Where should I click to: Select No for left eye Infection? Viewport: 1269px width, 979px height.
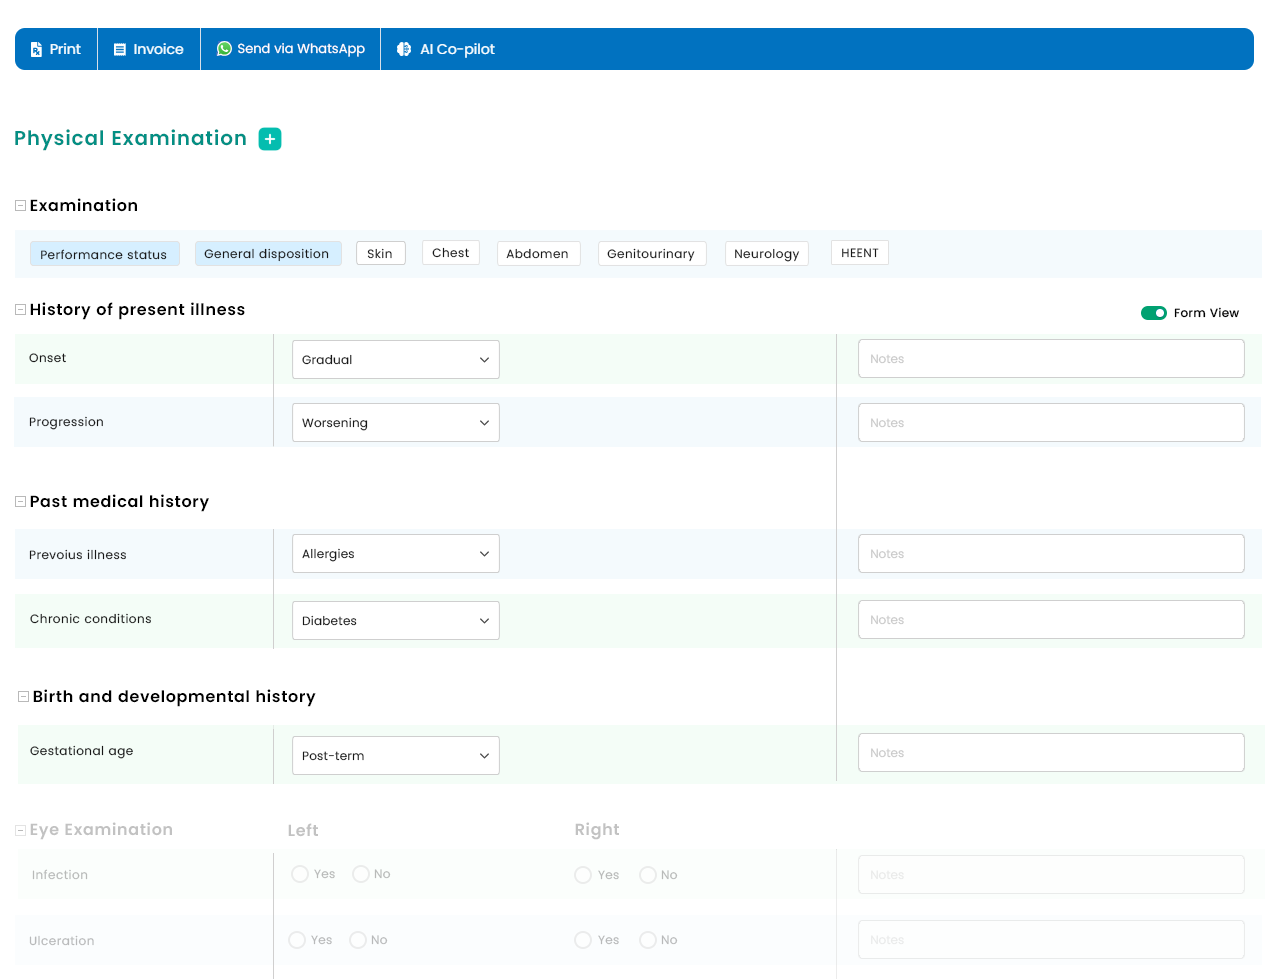click(x=361, y=874)
